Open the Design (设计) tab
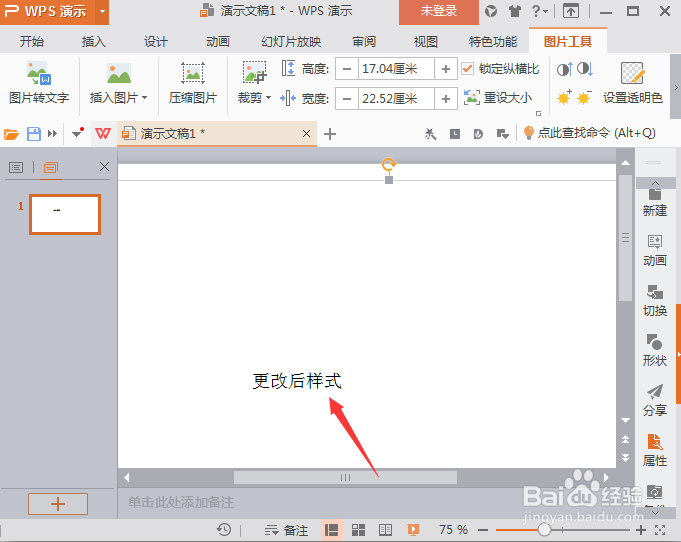 point(155,42)
